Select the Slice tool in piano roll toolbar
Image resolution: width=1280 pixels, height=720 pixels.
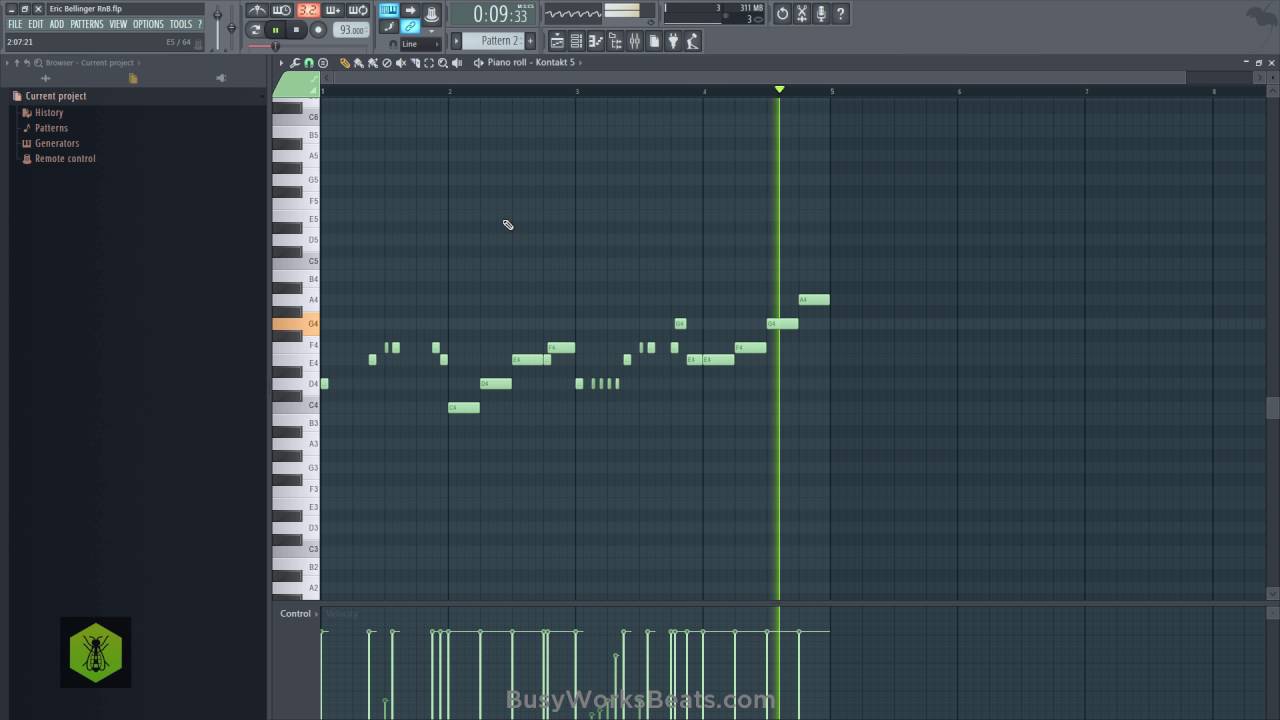414,62
